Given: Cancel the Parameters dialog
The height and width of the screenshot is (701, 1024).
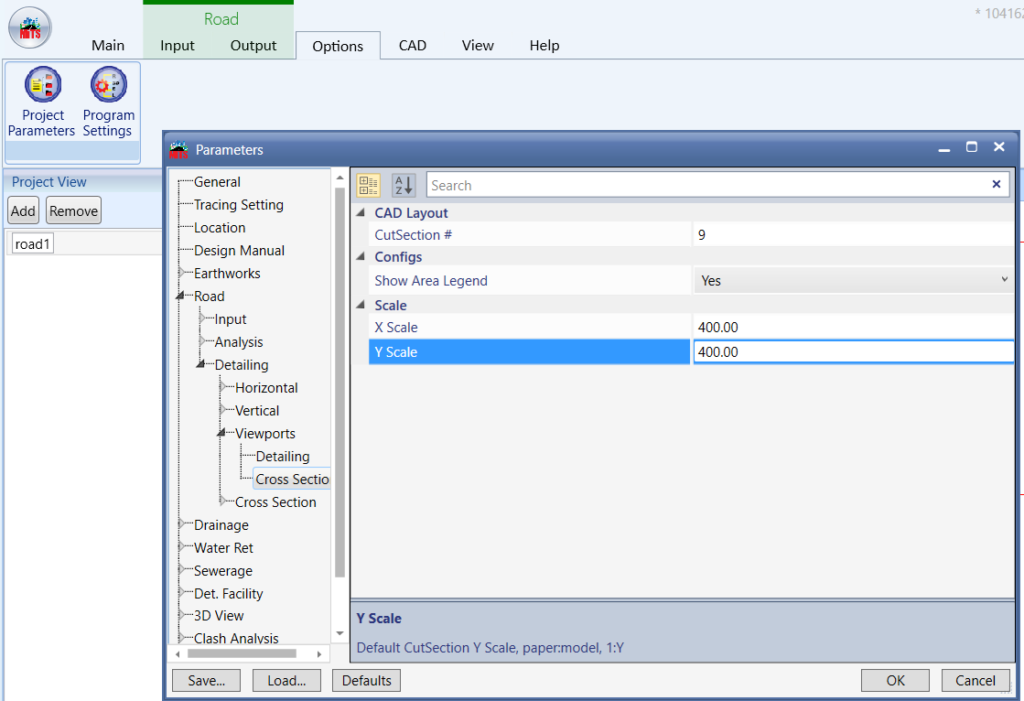Looking at the screenshot, I should coord(975,681).
